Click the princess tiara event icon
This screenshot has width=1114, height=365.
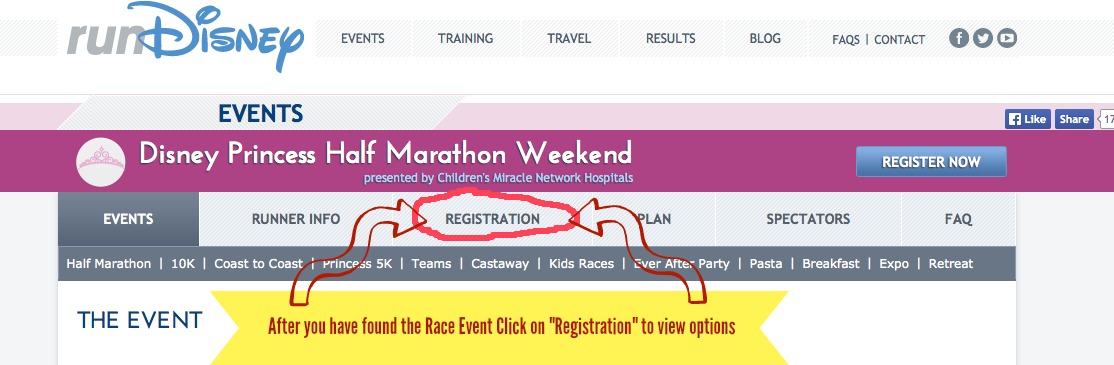point(101,162)
